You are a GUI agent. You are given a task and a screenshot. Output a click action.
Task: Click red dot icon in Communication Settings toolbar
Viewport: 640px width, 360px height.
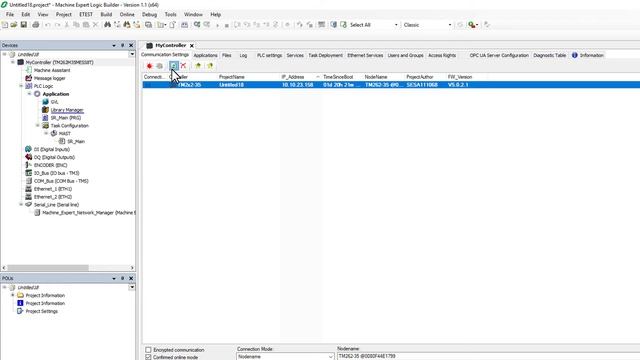click(149, 66)
